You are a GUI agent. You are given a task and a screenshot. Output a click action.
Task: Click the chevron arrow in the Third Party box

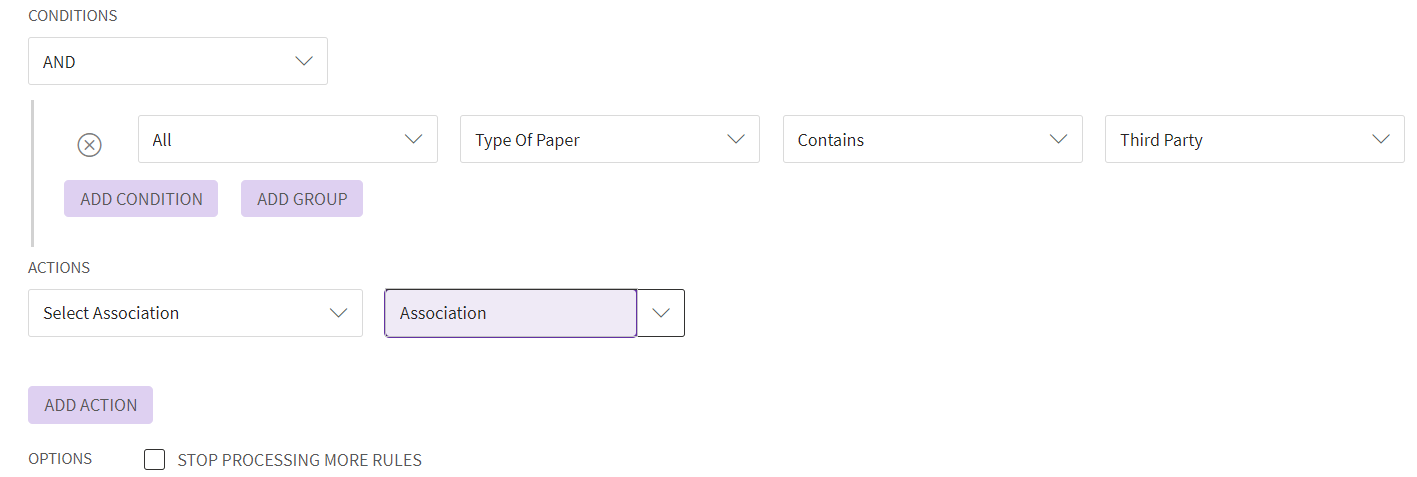coord(1381,140)
